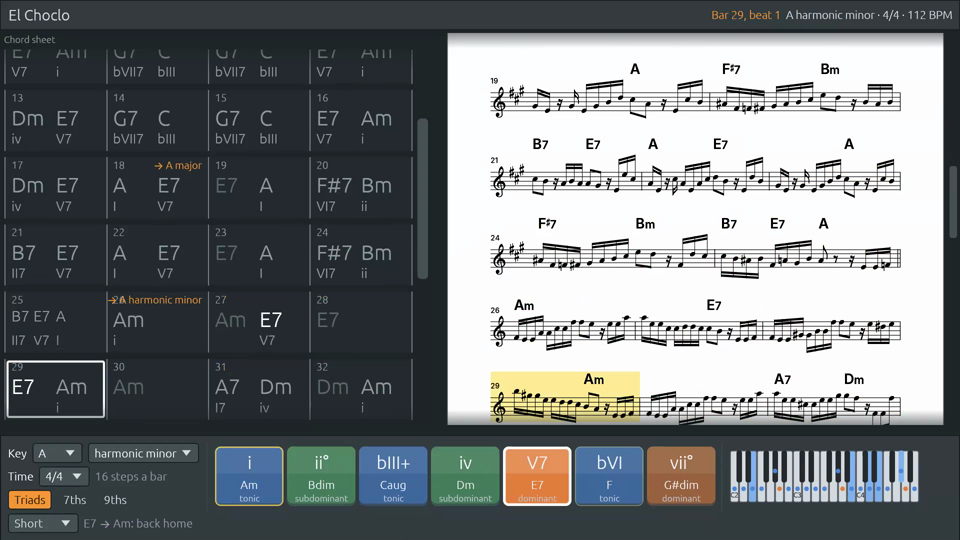
Task: Click the 'Chord sheet' panel label
Action: 29,39
